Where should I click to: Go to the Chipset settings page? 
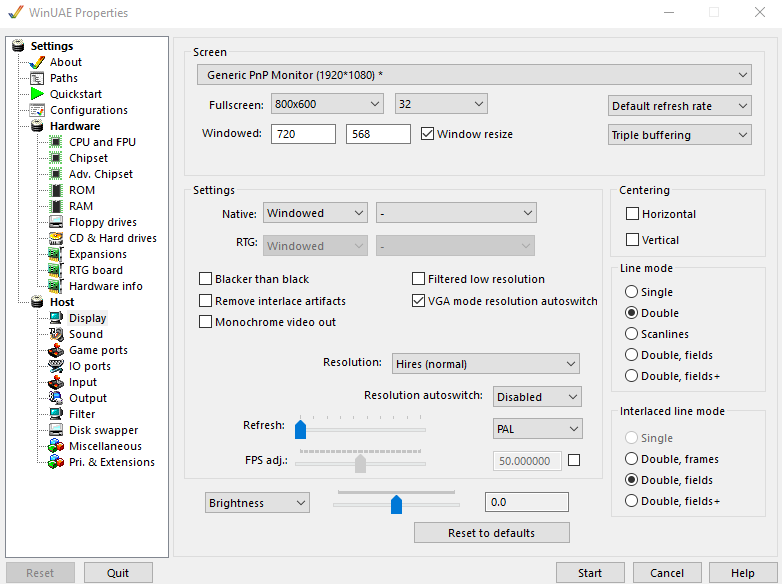click(88, 158)
